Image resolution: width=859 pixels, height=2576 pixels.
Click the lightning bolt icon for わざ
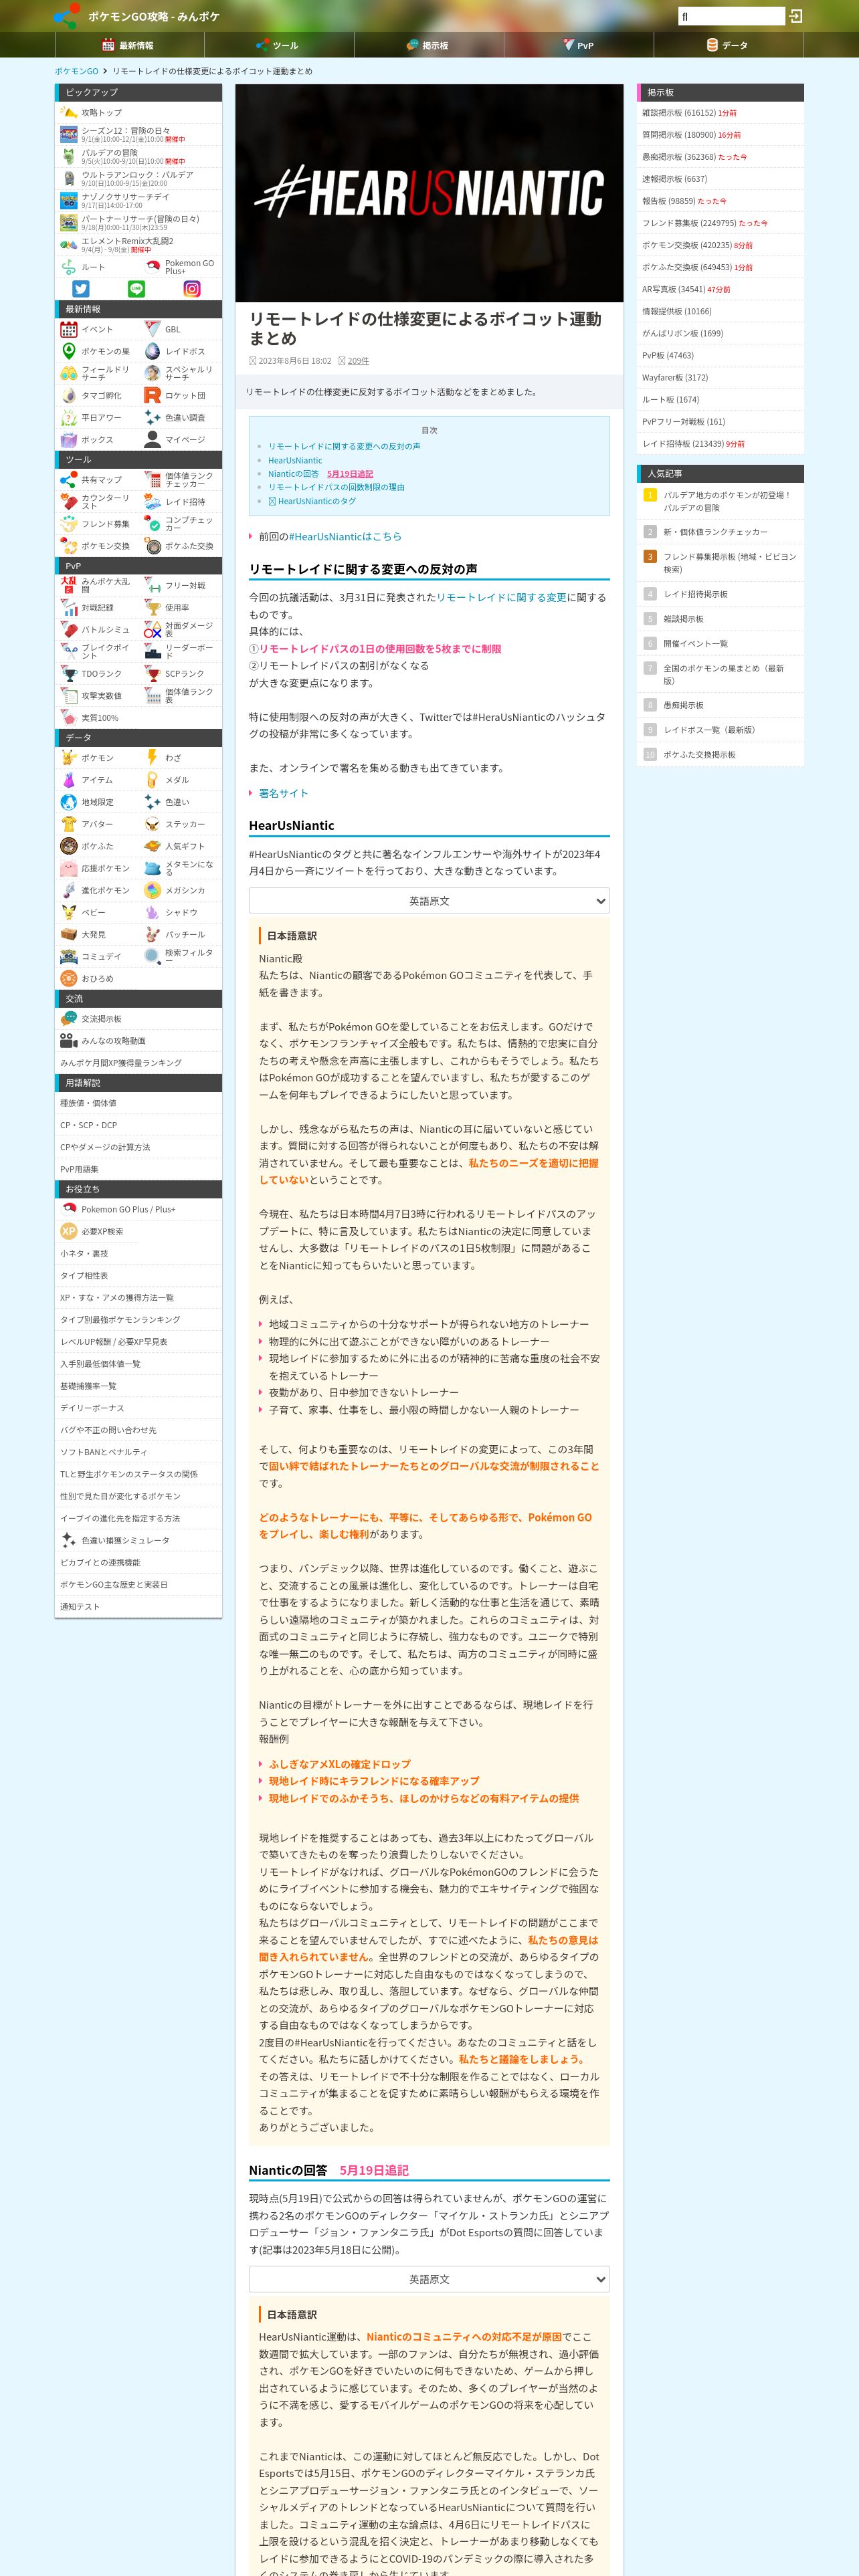(x=152, y=758)
